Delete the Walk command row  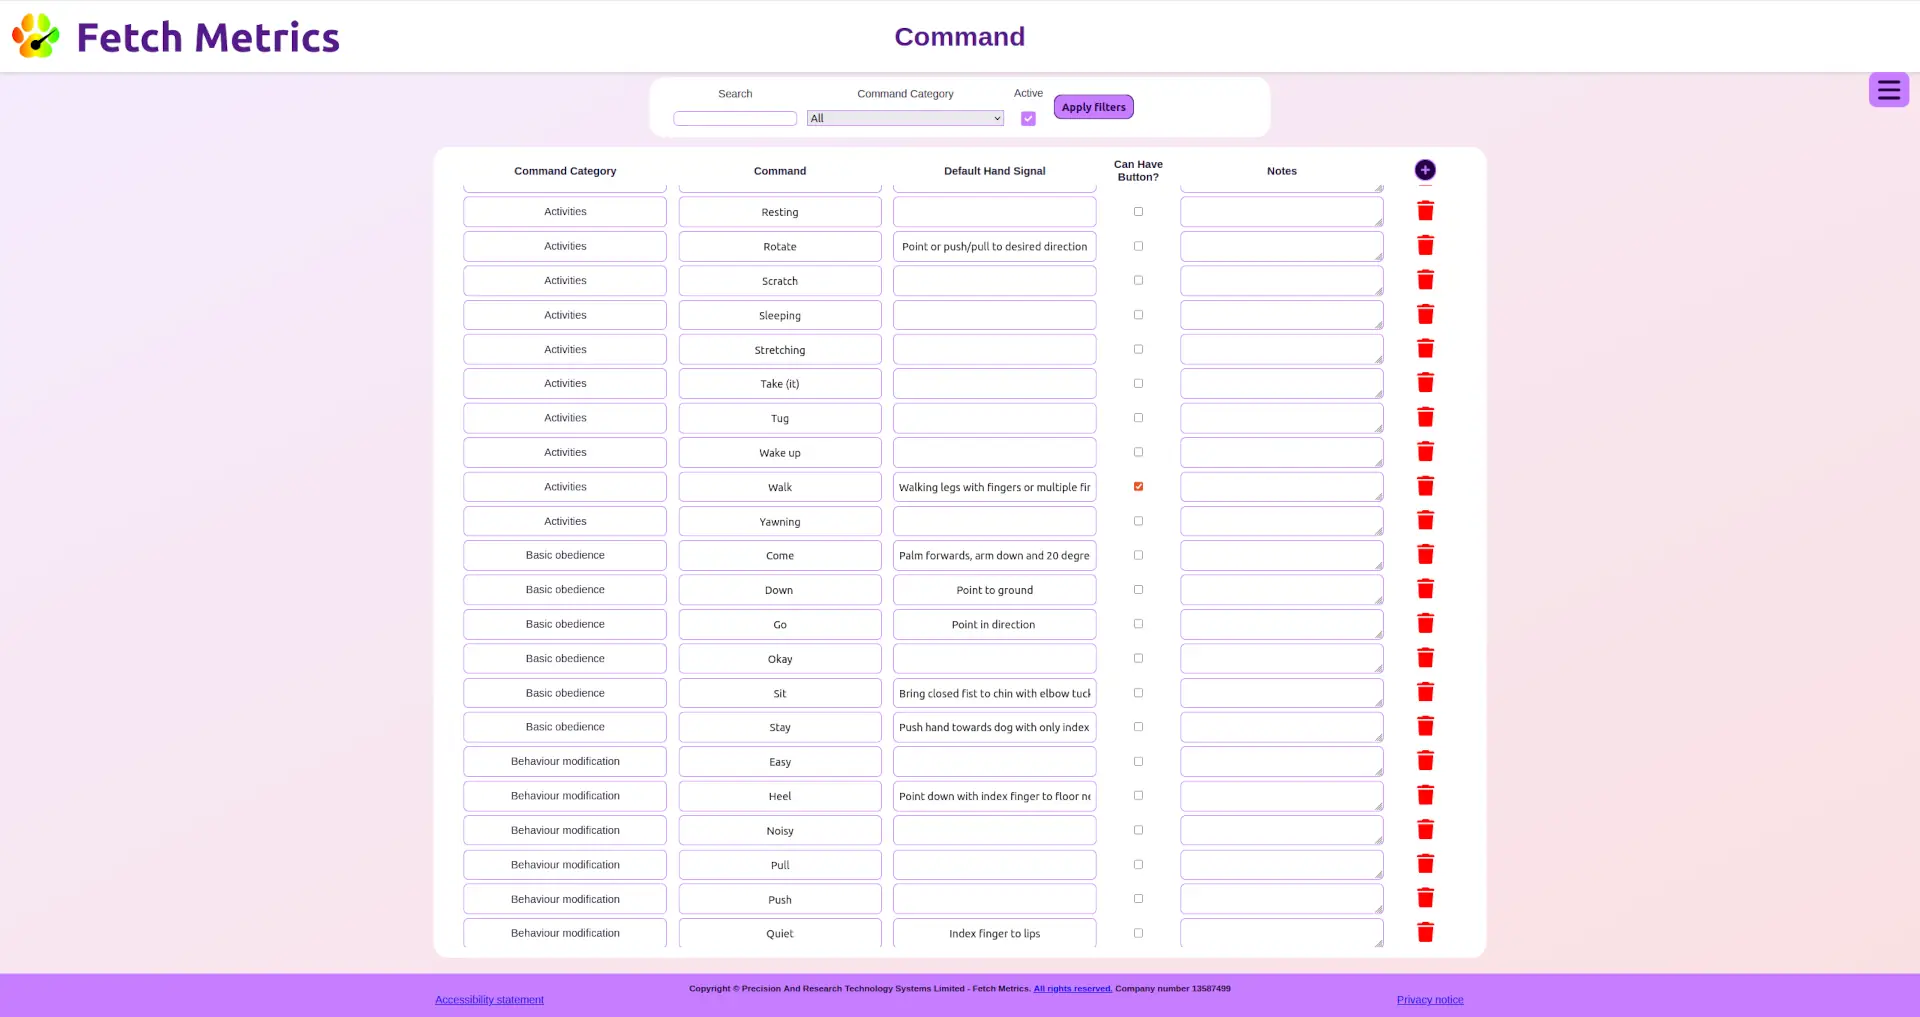pyautogui.click(x=1425, y=487)
